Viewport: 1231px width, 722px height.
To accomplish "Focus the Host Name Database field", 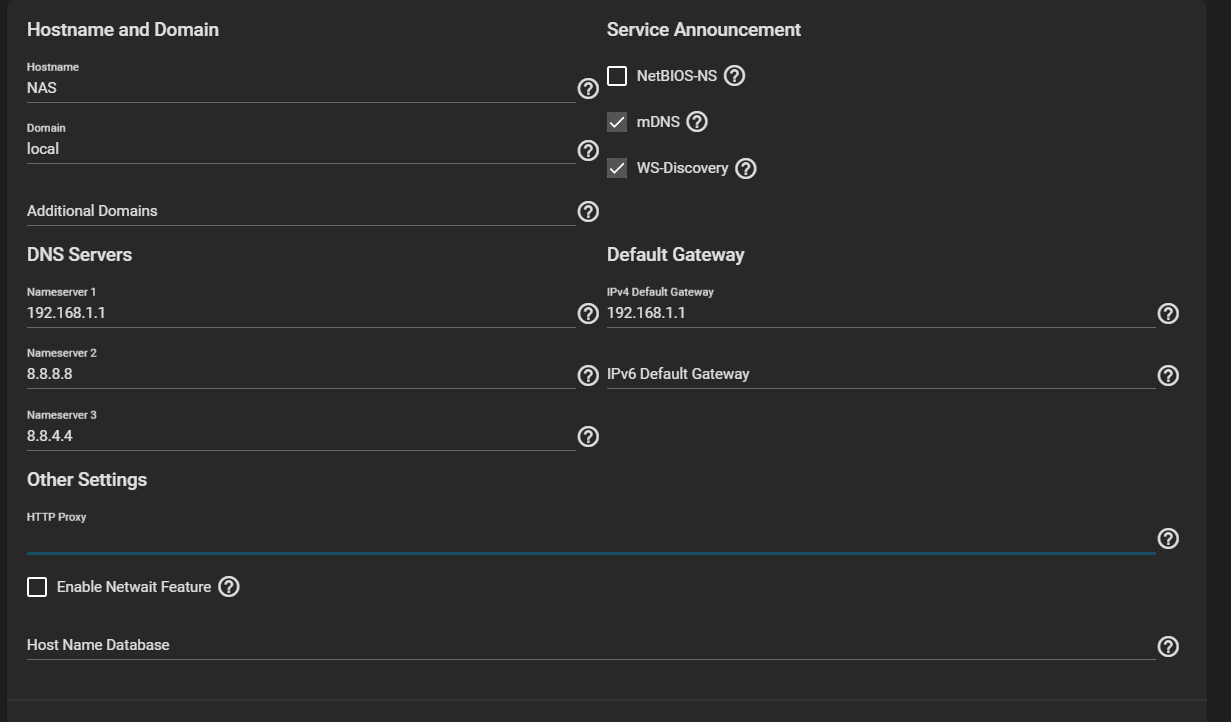I will pyautogui.click(x=590, y=645).
